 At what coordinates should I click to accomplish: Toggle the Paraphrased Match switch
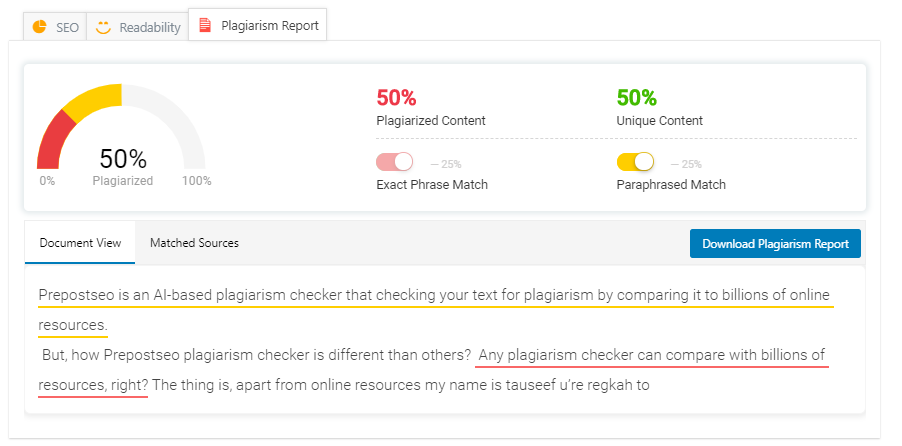pyautogui.click(x=635, y=162)
